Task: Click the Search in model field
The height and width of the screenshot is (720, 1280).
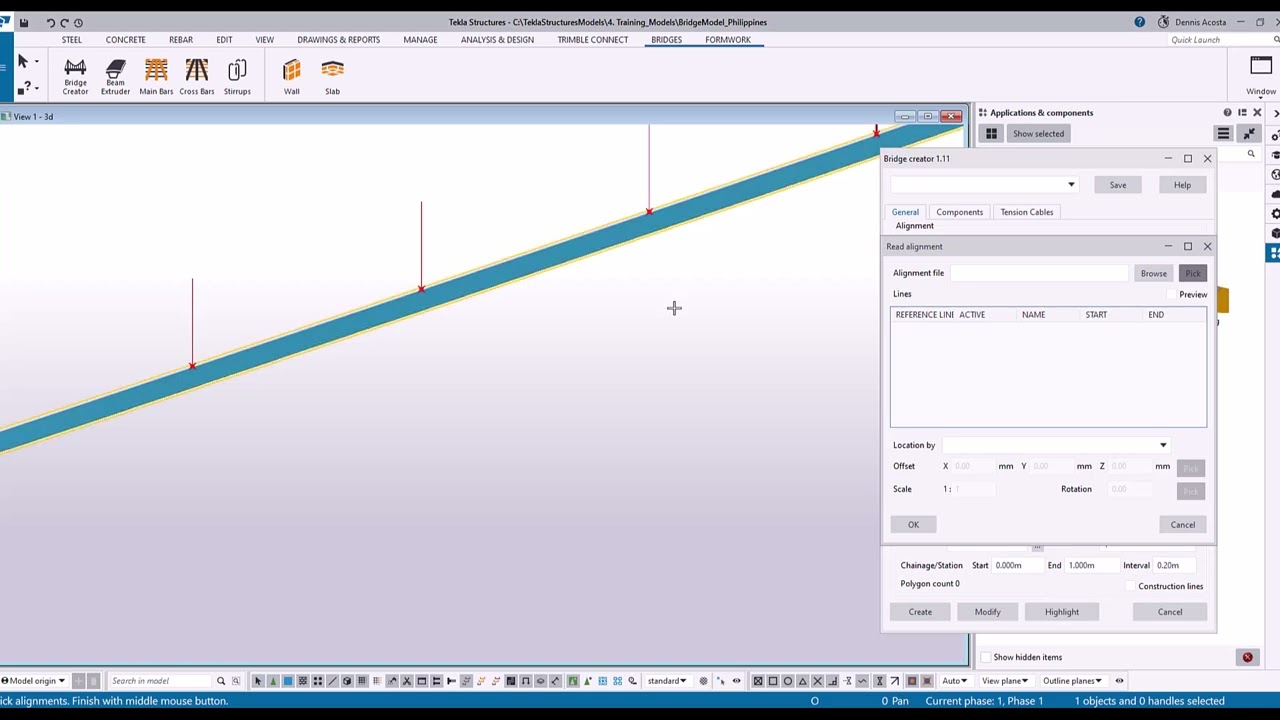Action: (160, 681)
